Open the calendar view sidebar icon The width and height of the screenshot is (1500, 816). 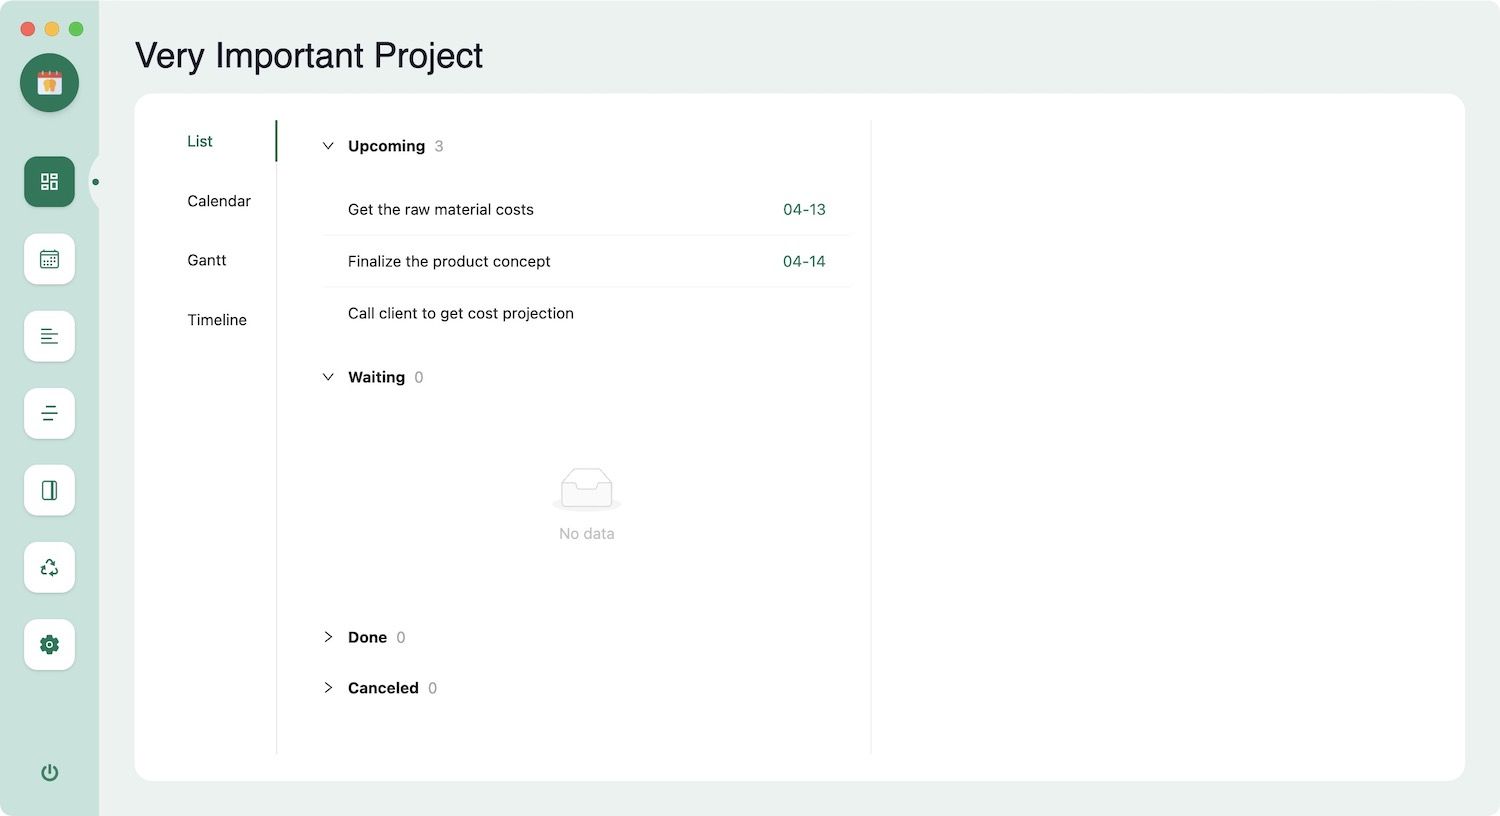click(x=49, y=259)
